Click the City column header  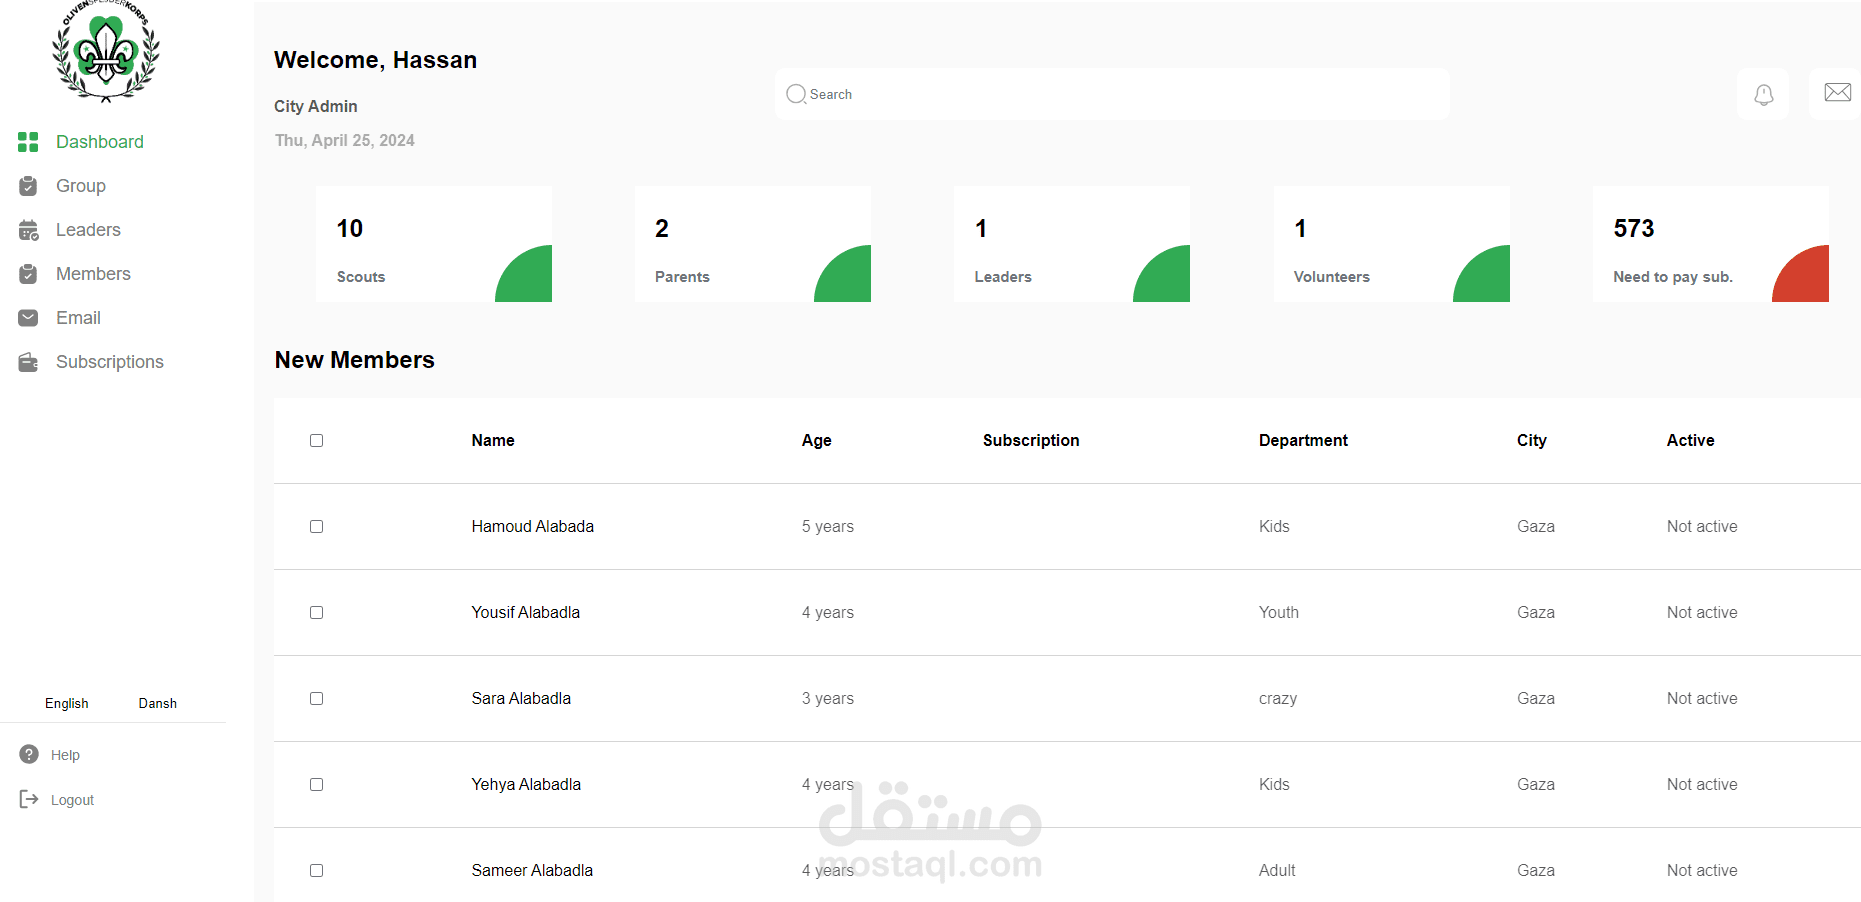1532,441
